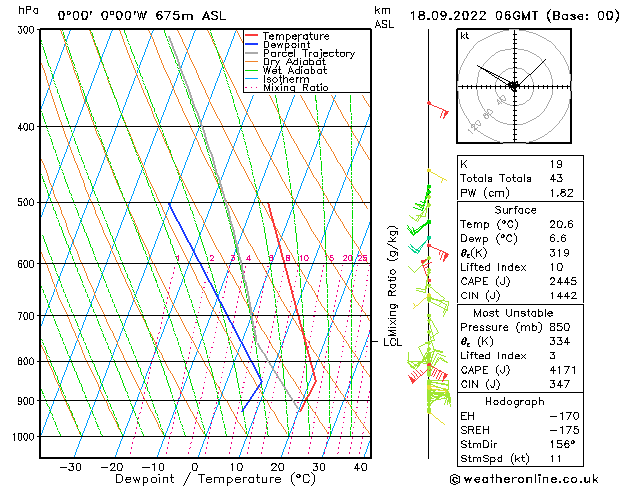Click the Surface section header
This screenshot has height=486, width=629.
514,210
